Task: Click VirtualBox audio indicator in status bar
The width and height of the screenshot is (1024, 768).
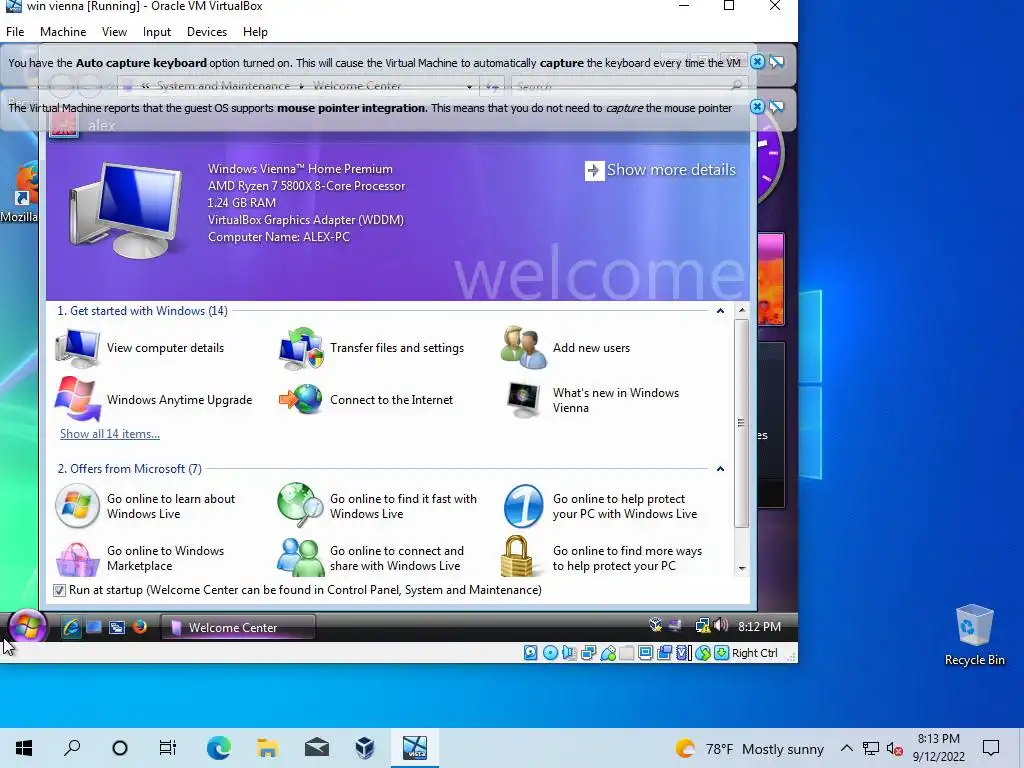Action: tap(569, 653)
